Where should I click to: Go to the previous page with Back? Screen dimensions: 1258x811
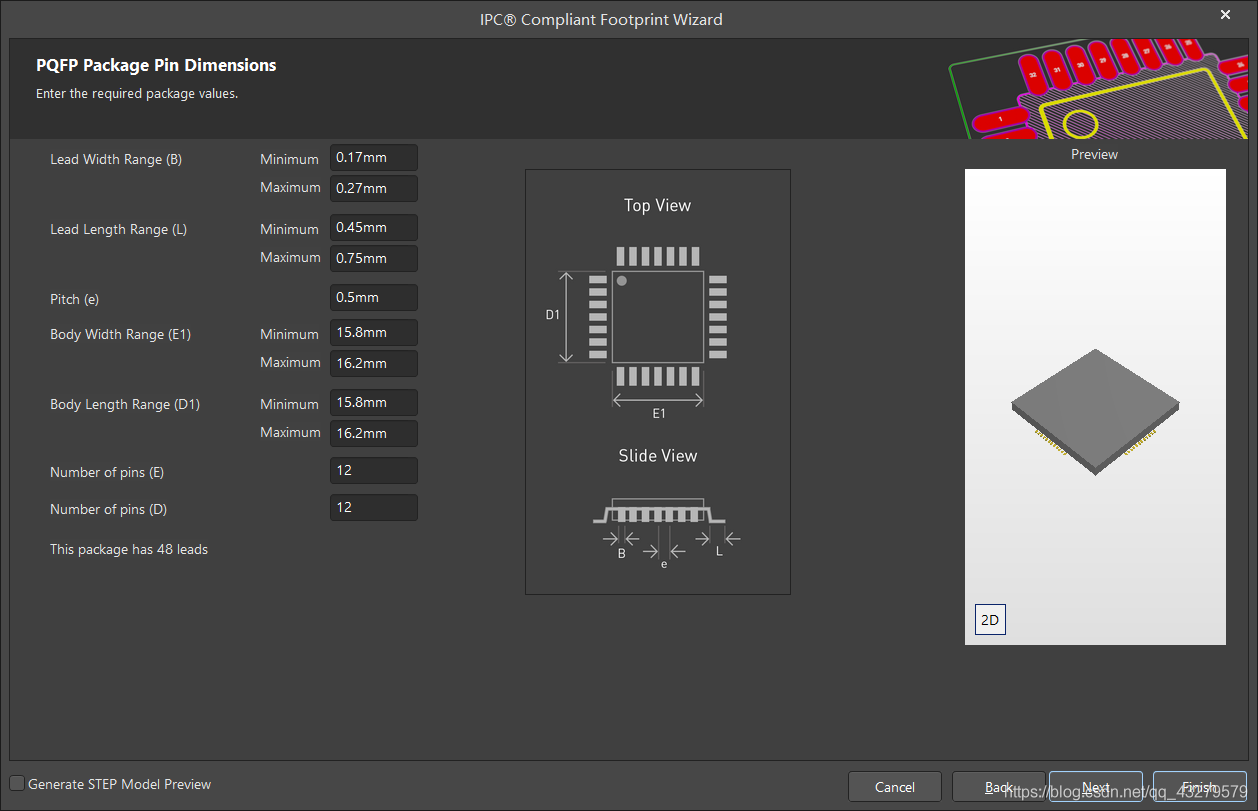click(999, 787)
